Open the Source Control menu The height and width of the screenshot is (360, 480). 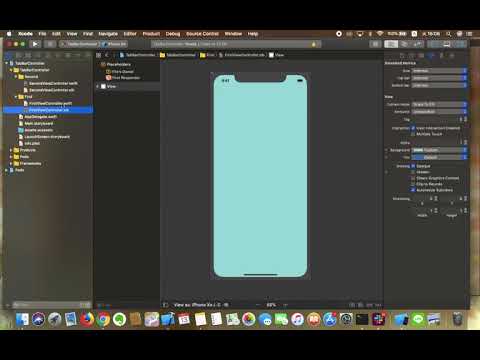tap(202, 34)
